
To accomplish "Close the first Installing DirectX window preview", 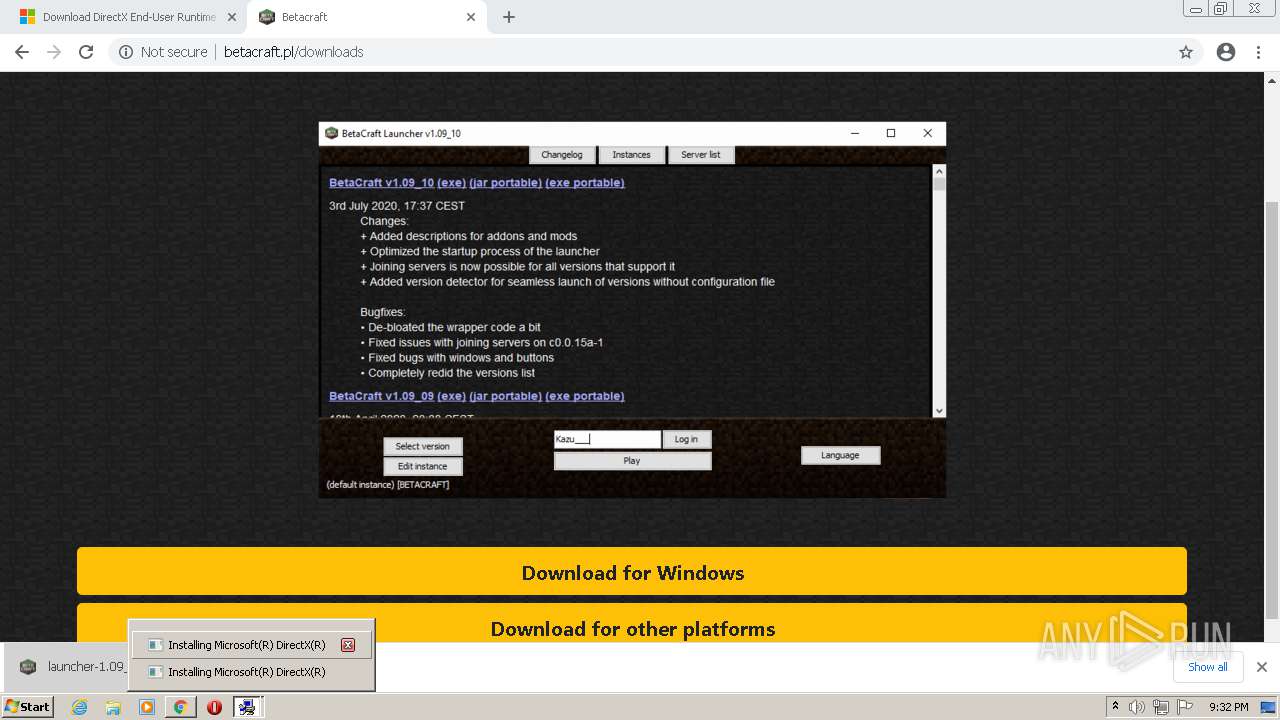I will point(348,645).
